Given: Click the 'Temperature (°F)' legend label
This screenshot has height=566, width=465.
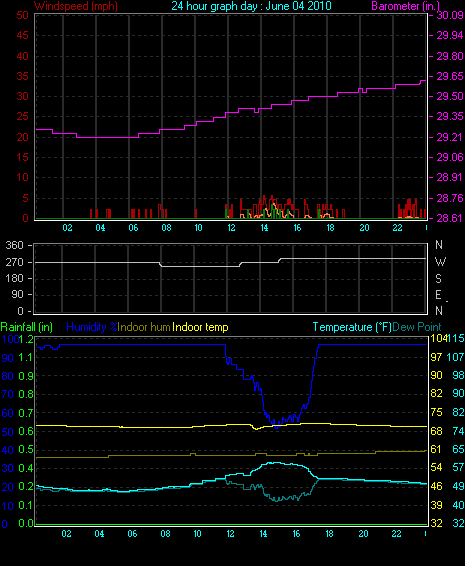Looking at the screenshot, I should pyautogui.click(x=352, y=327).
